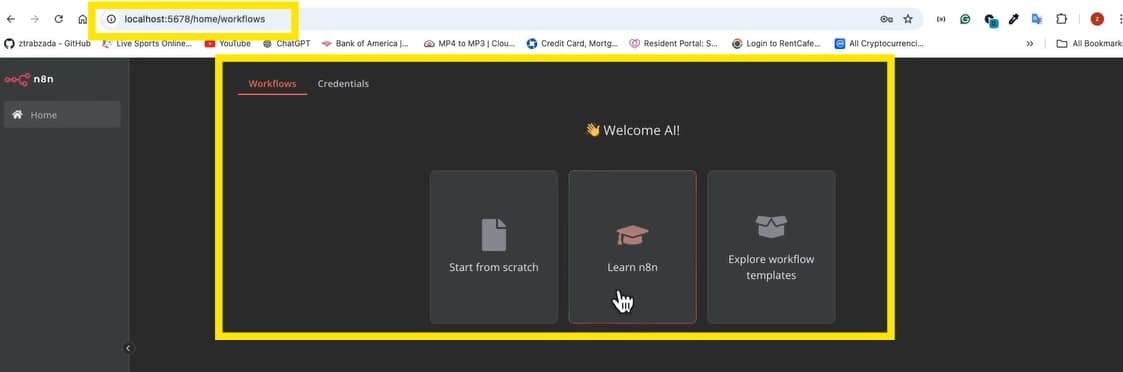
Task: Open the ChatGPT bookmark
Action: click(x=286, y=44)
